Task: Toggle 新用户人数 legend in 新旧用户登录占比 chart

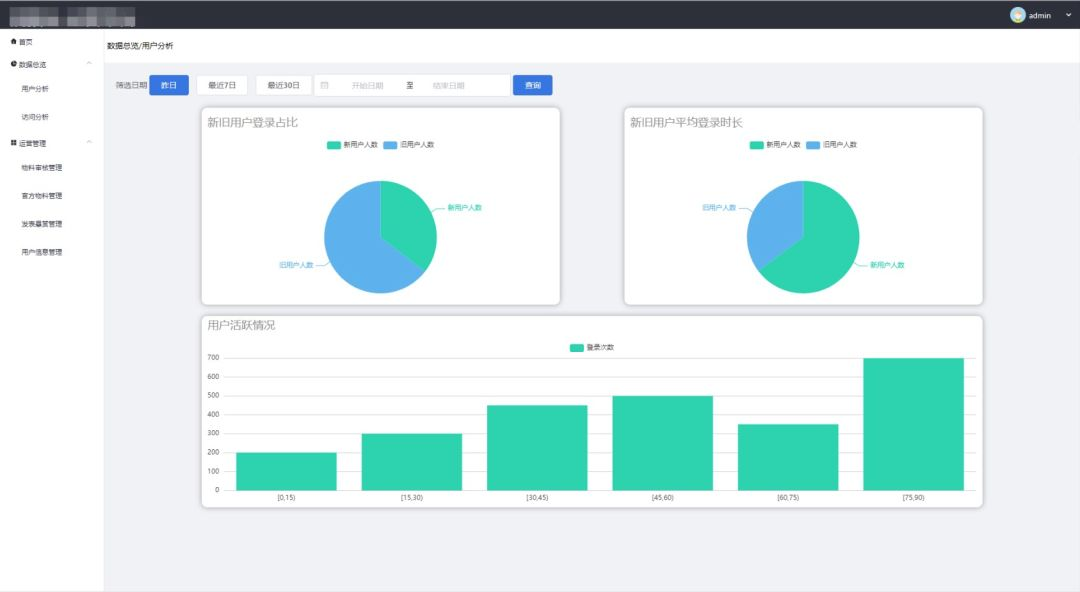Action: coord(352,145)
